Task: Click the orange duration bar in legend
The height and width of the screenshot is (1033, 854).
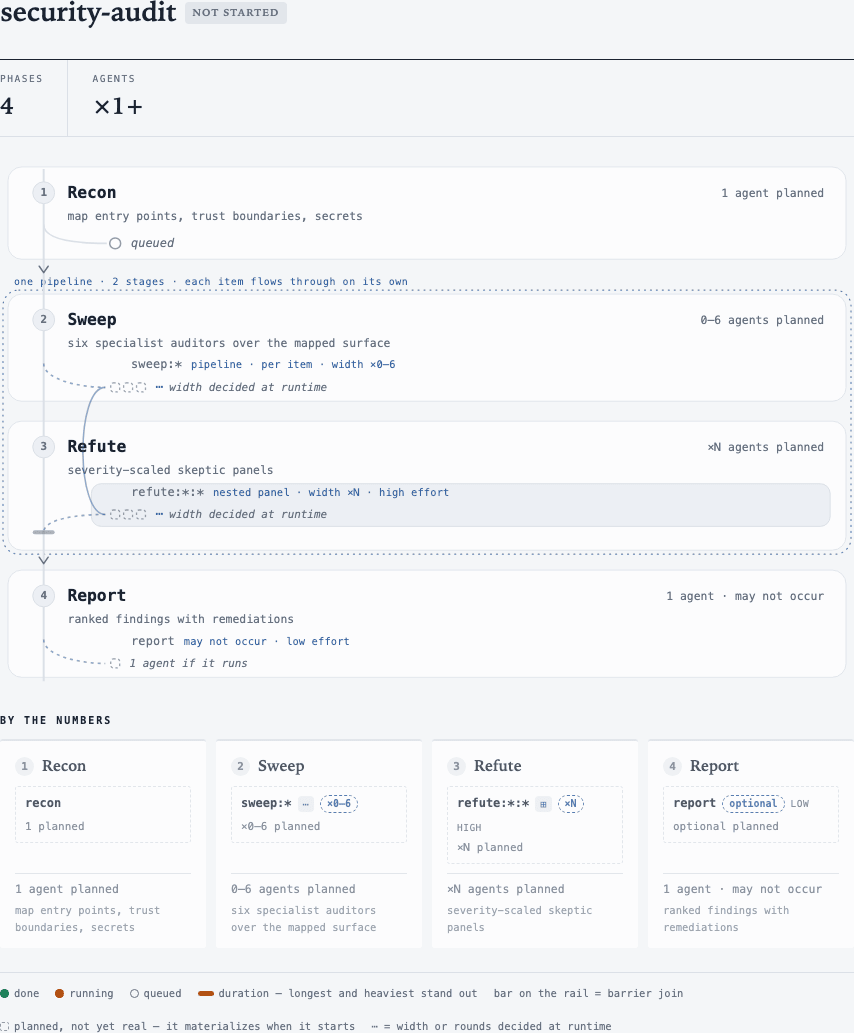Action: (206, 993)
